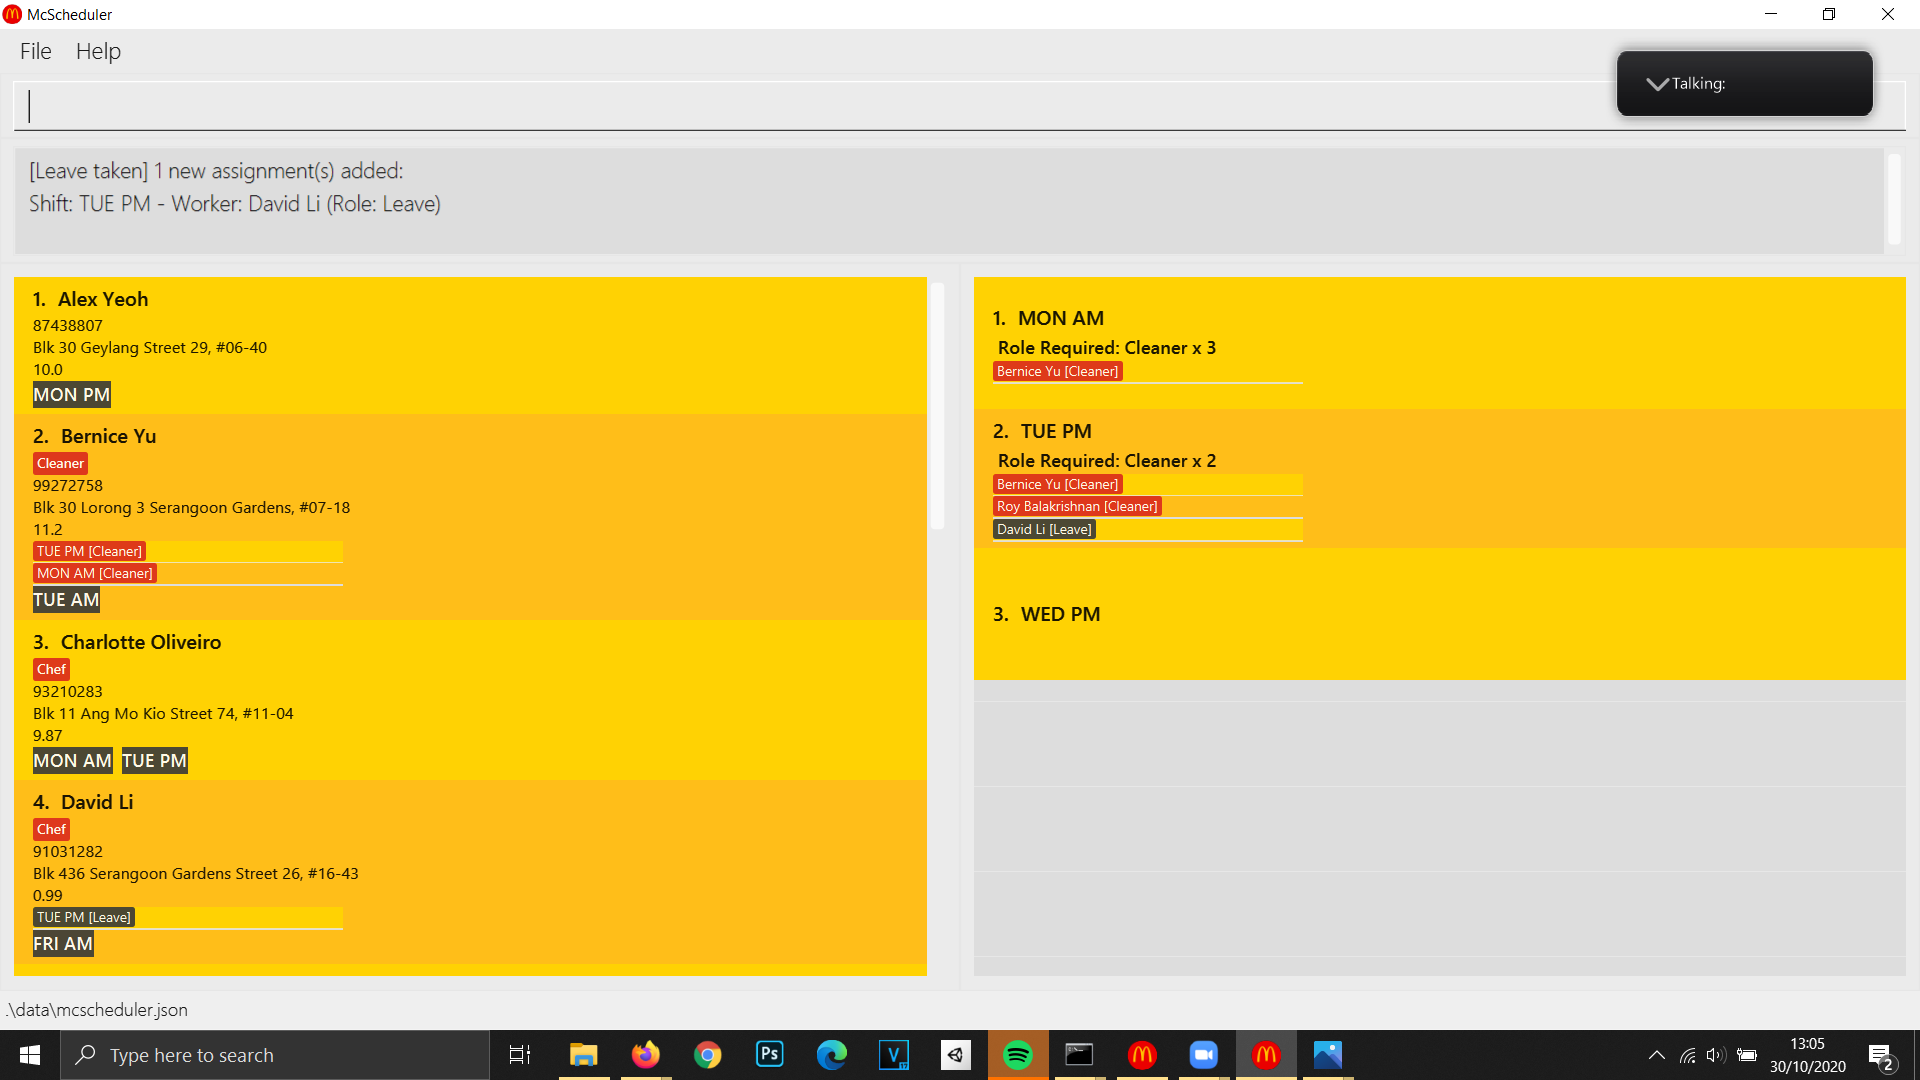Click Bernice Yu's Cleaner role tag
The image size is (1920, 1080).
point(60,463)
